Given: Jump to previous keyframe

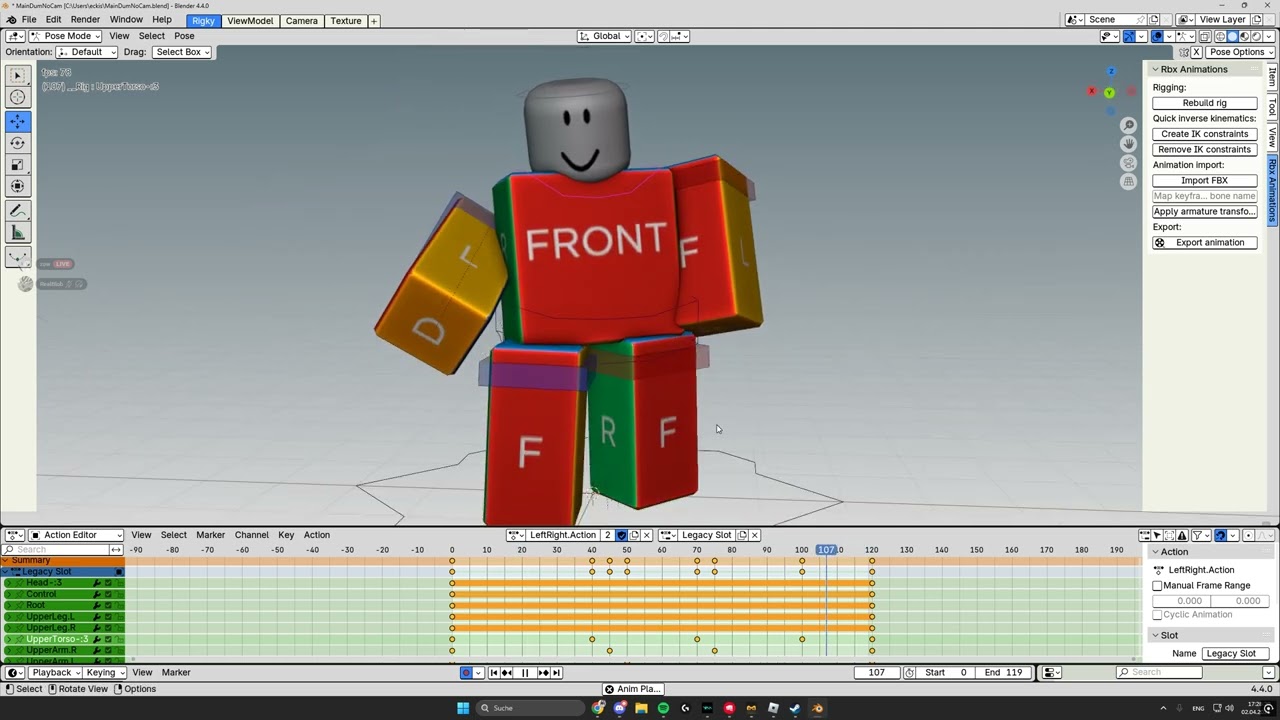Looking at the screenshot, I should pos(507,673).
